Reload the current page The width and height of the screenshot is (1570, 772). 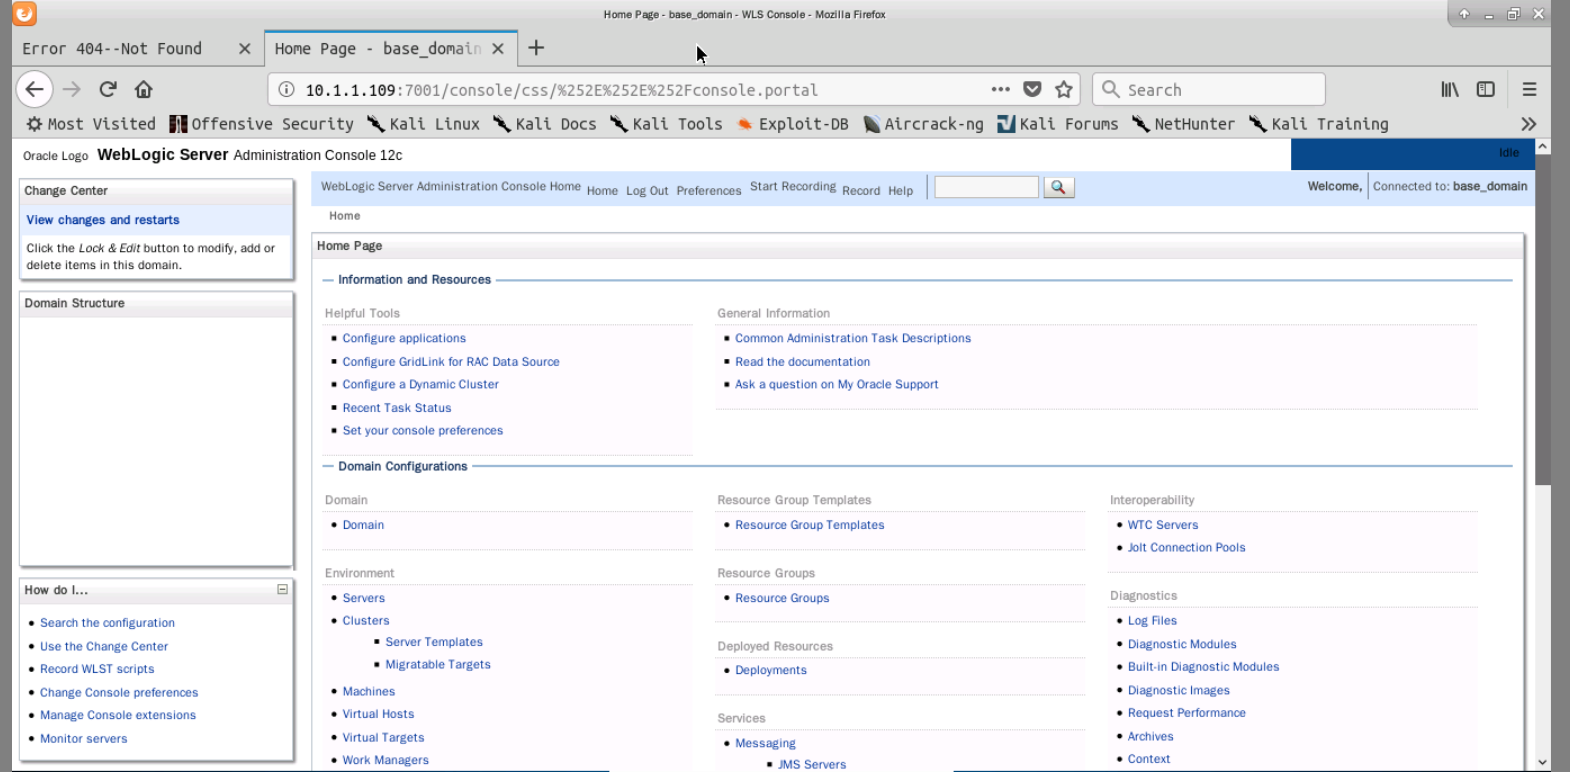click(x=108, y=89)
